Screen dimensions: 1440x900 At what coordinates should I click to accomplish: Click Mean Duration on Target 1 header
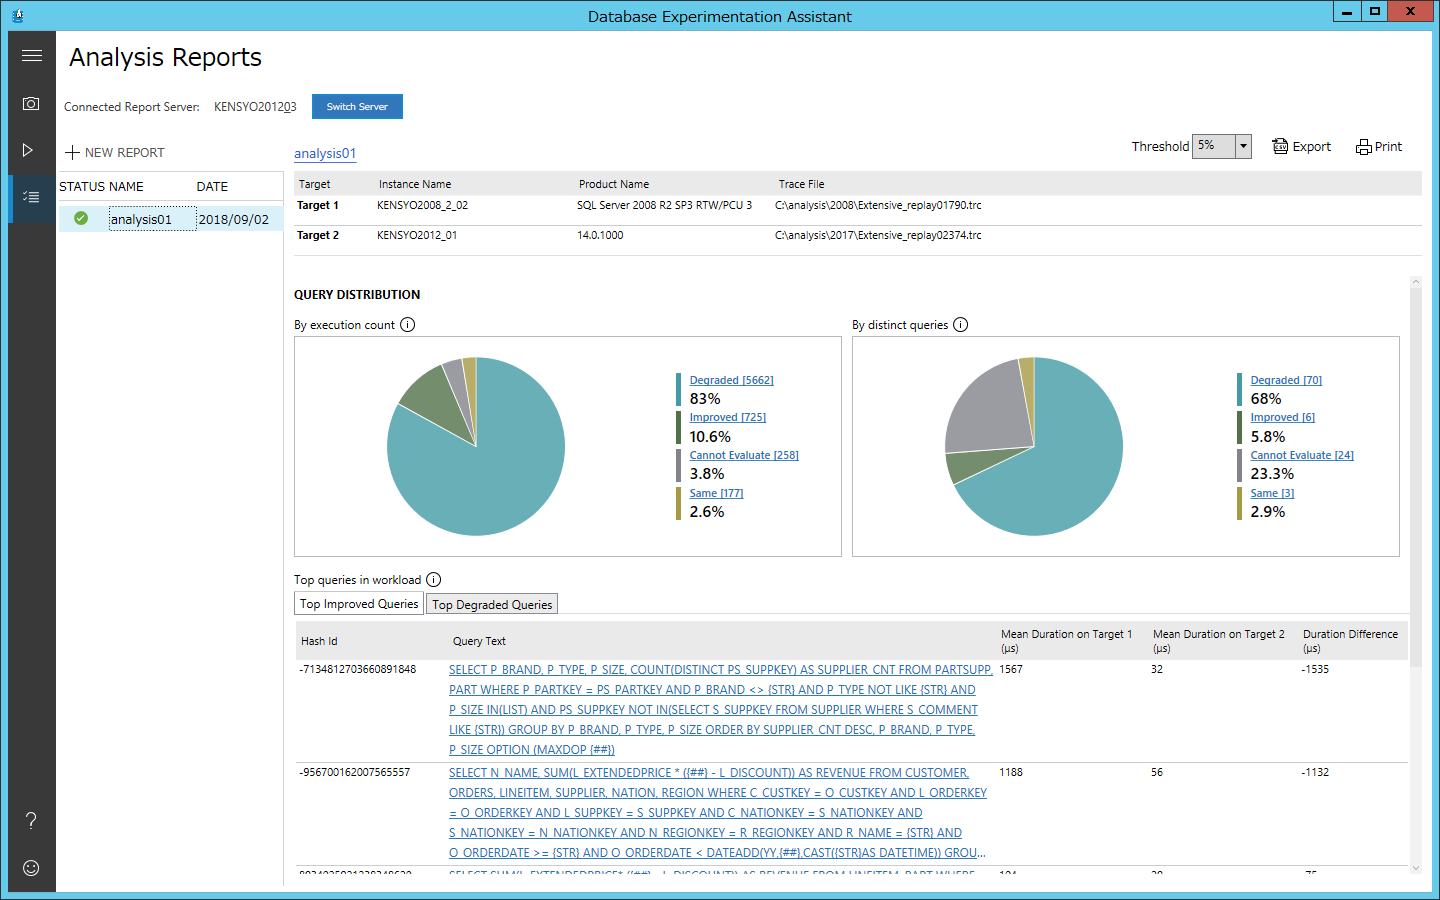coord(1066,641)
